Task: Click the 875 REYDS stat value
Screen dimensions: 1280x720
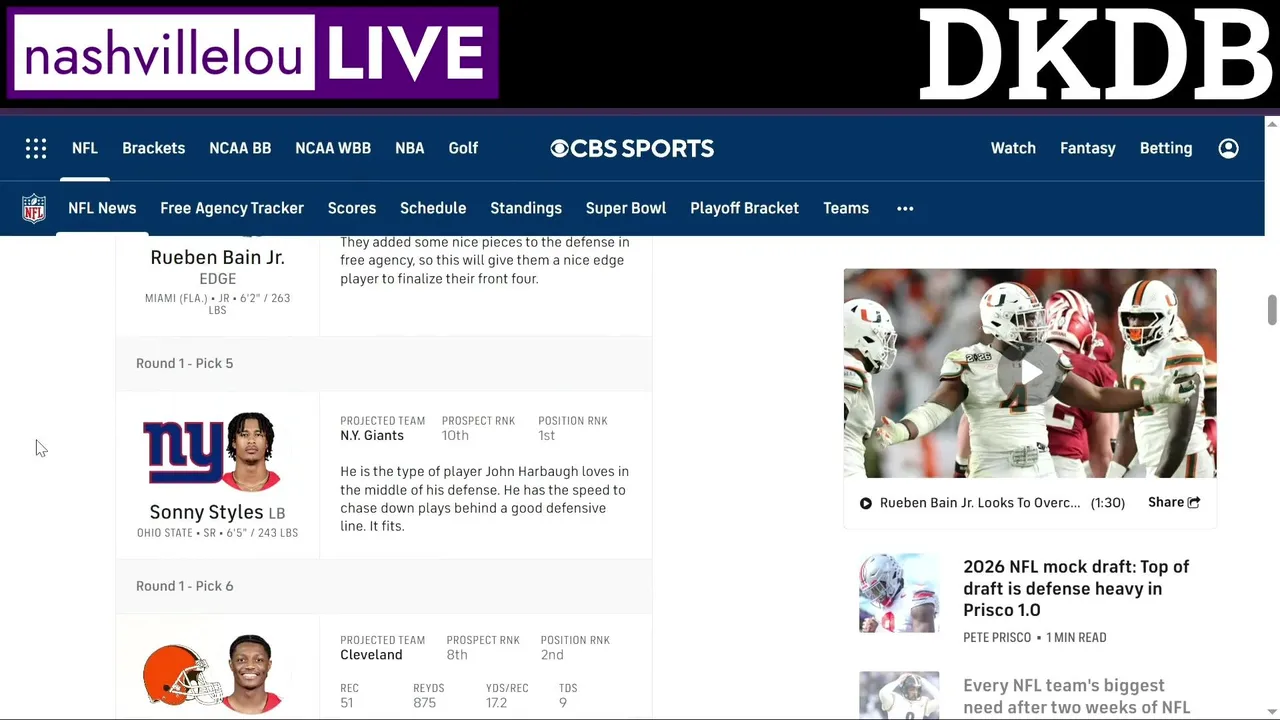Action: pyautogui.click(x=425, y=703)
